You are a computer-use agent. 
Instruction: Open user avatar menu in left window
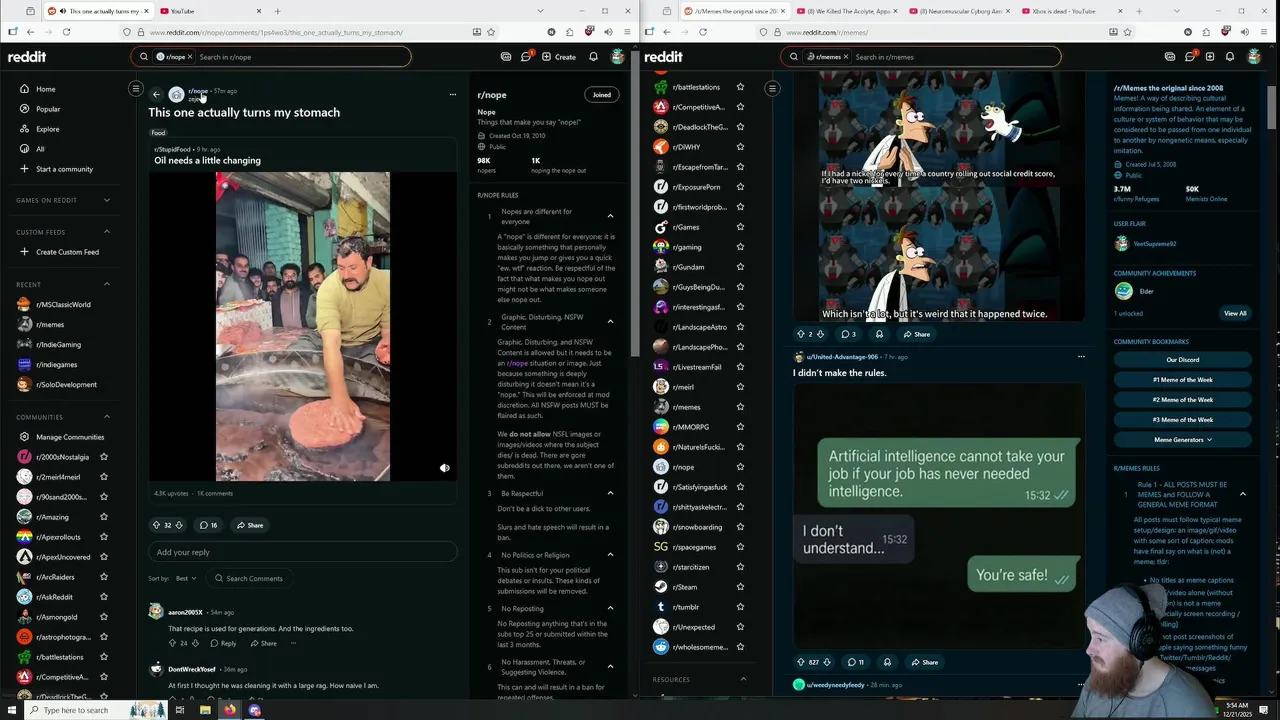point(618,57)
